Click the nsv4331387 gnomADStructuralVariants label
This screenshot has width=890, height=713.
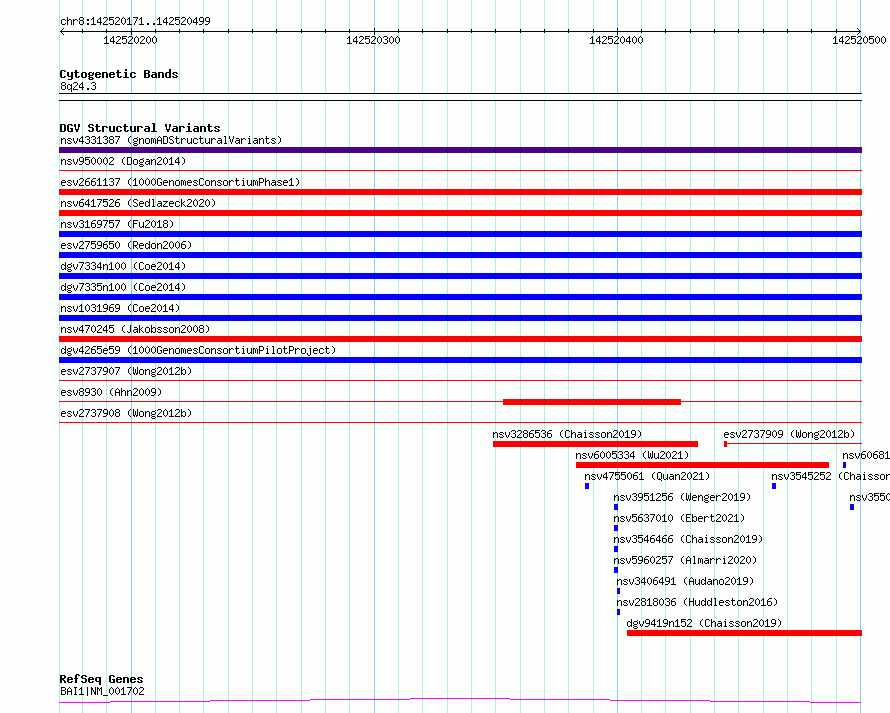point(170,140)
